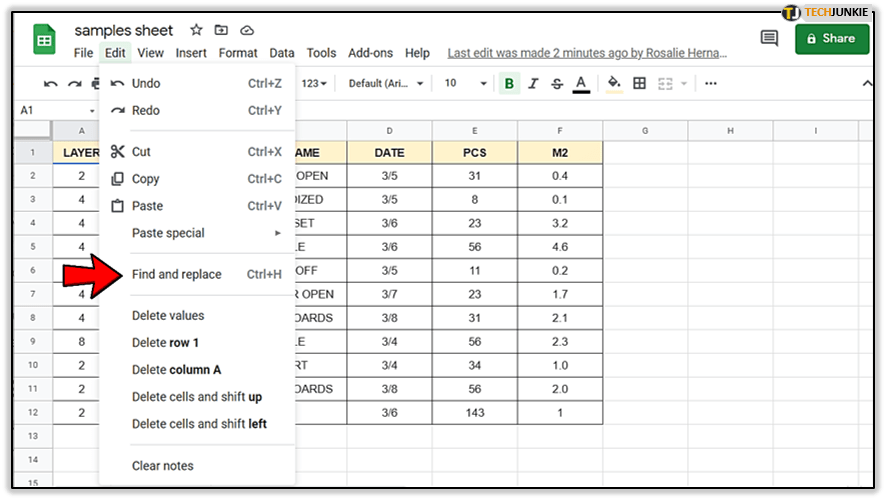Select cell containing 143 in PCS column
Viewport: 886px width, 500px height.
(x=474, y=412)
